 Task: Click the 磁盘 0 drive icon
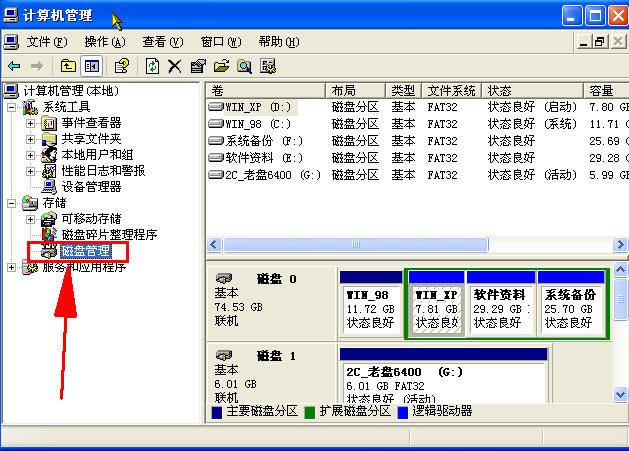[224, 278]
